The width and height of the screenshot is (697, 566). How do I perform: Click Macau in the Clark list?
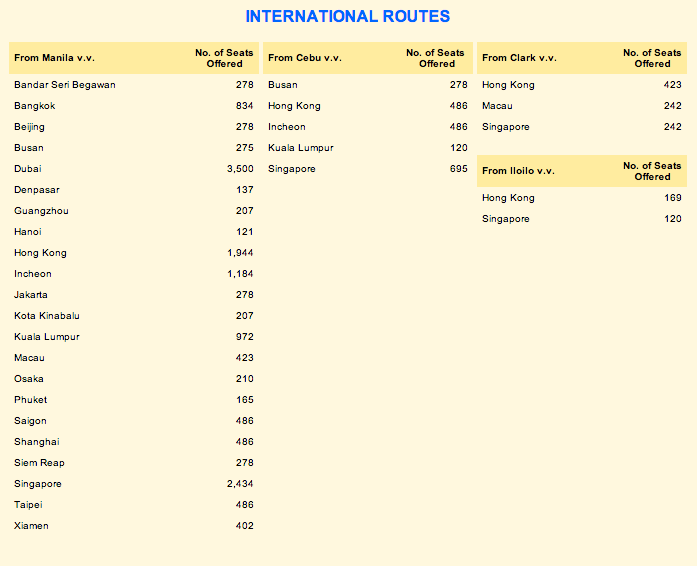[x=497, y=106]
